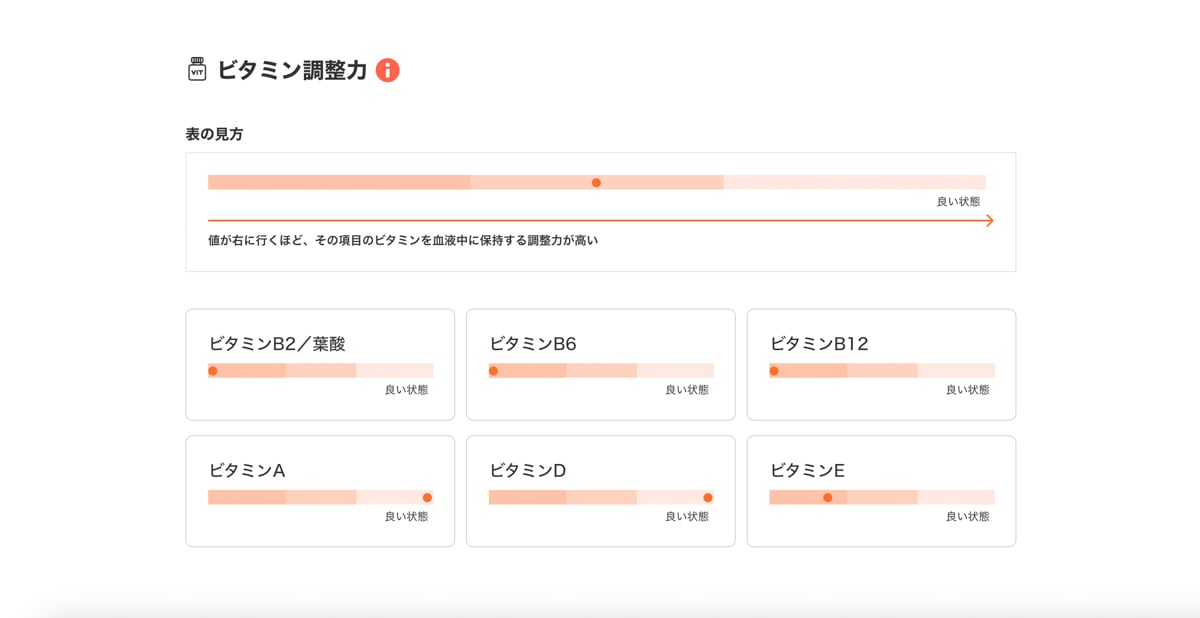The image size is (1200, 618).
Task: Click the legend explanation text about 調整力
Action: (x=403, y=241)
